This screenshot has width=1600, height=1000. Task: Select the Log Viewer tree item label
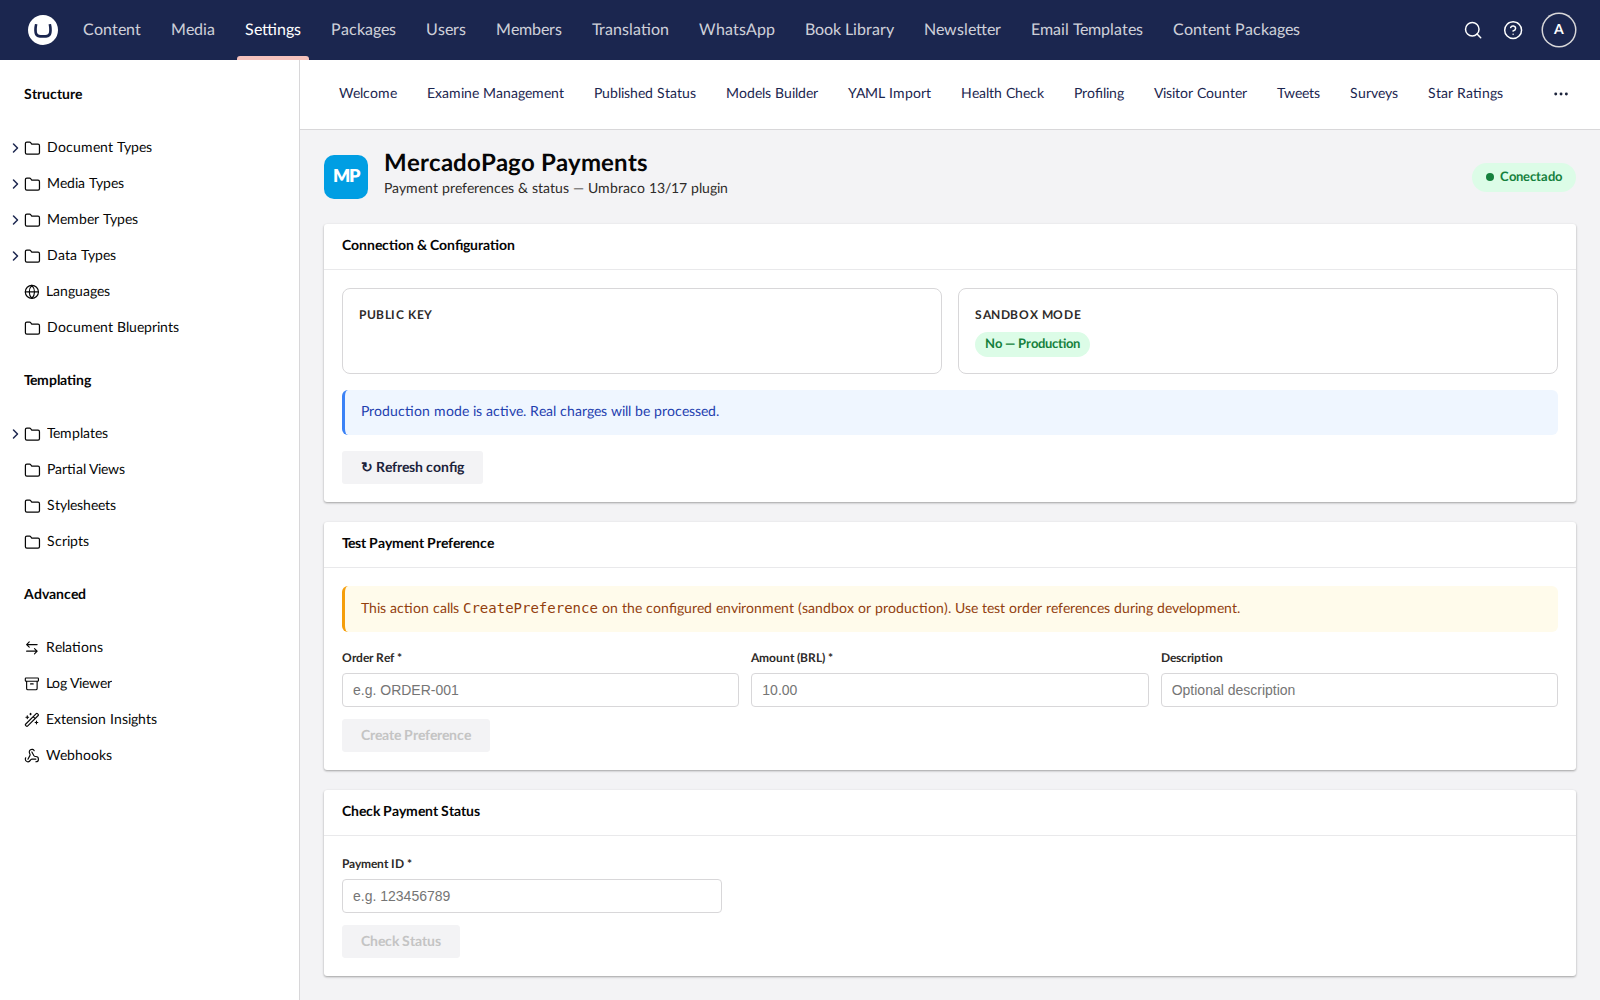79,684
